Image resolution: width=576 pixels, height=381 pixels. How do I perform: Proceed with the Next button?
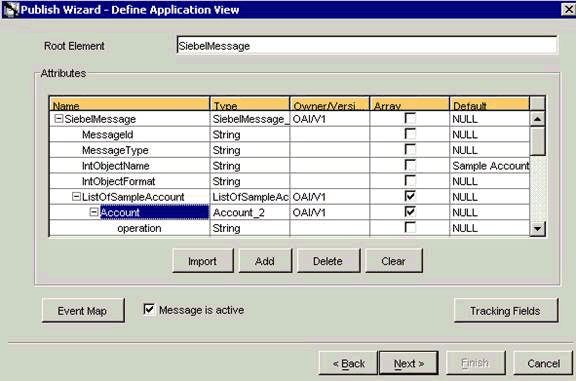(408, 363)
